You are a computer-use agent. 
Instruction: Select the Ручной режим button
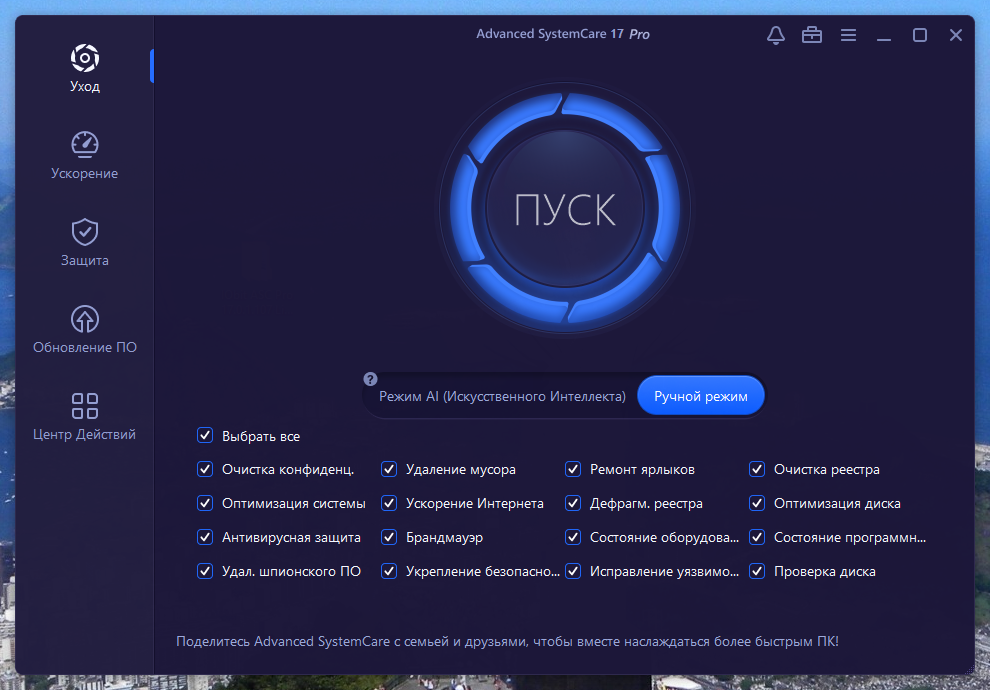(701, 396)
